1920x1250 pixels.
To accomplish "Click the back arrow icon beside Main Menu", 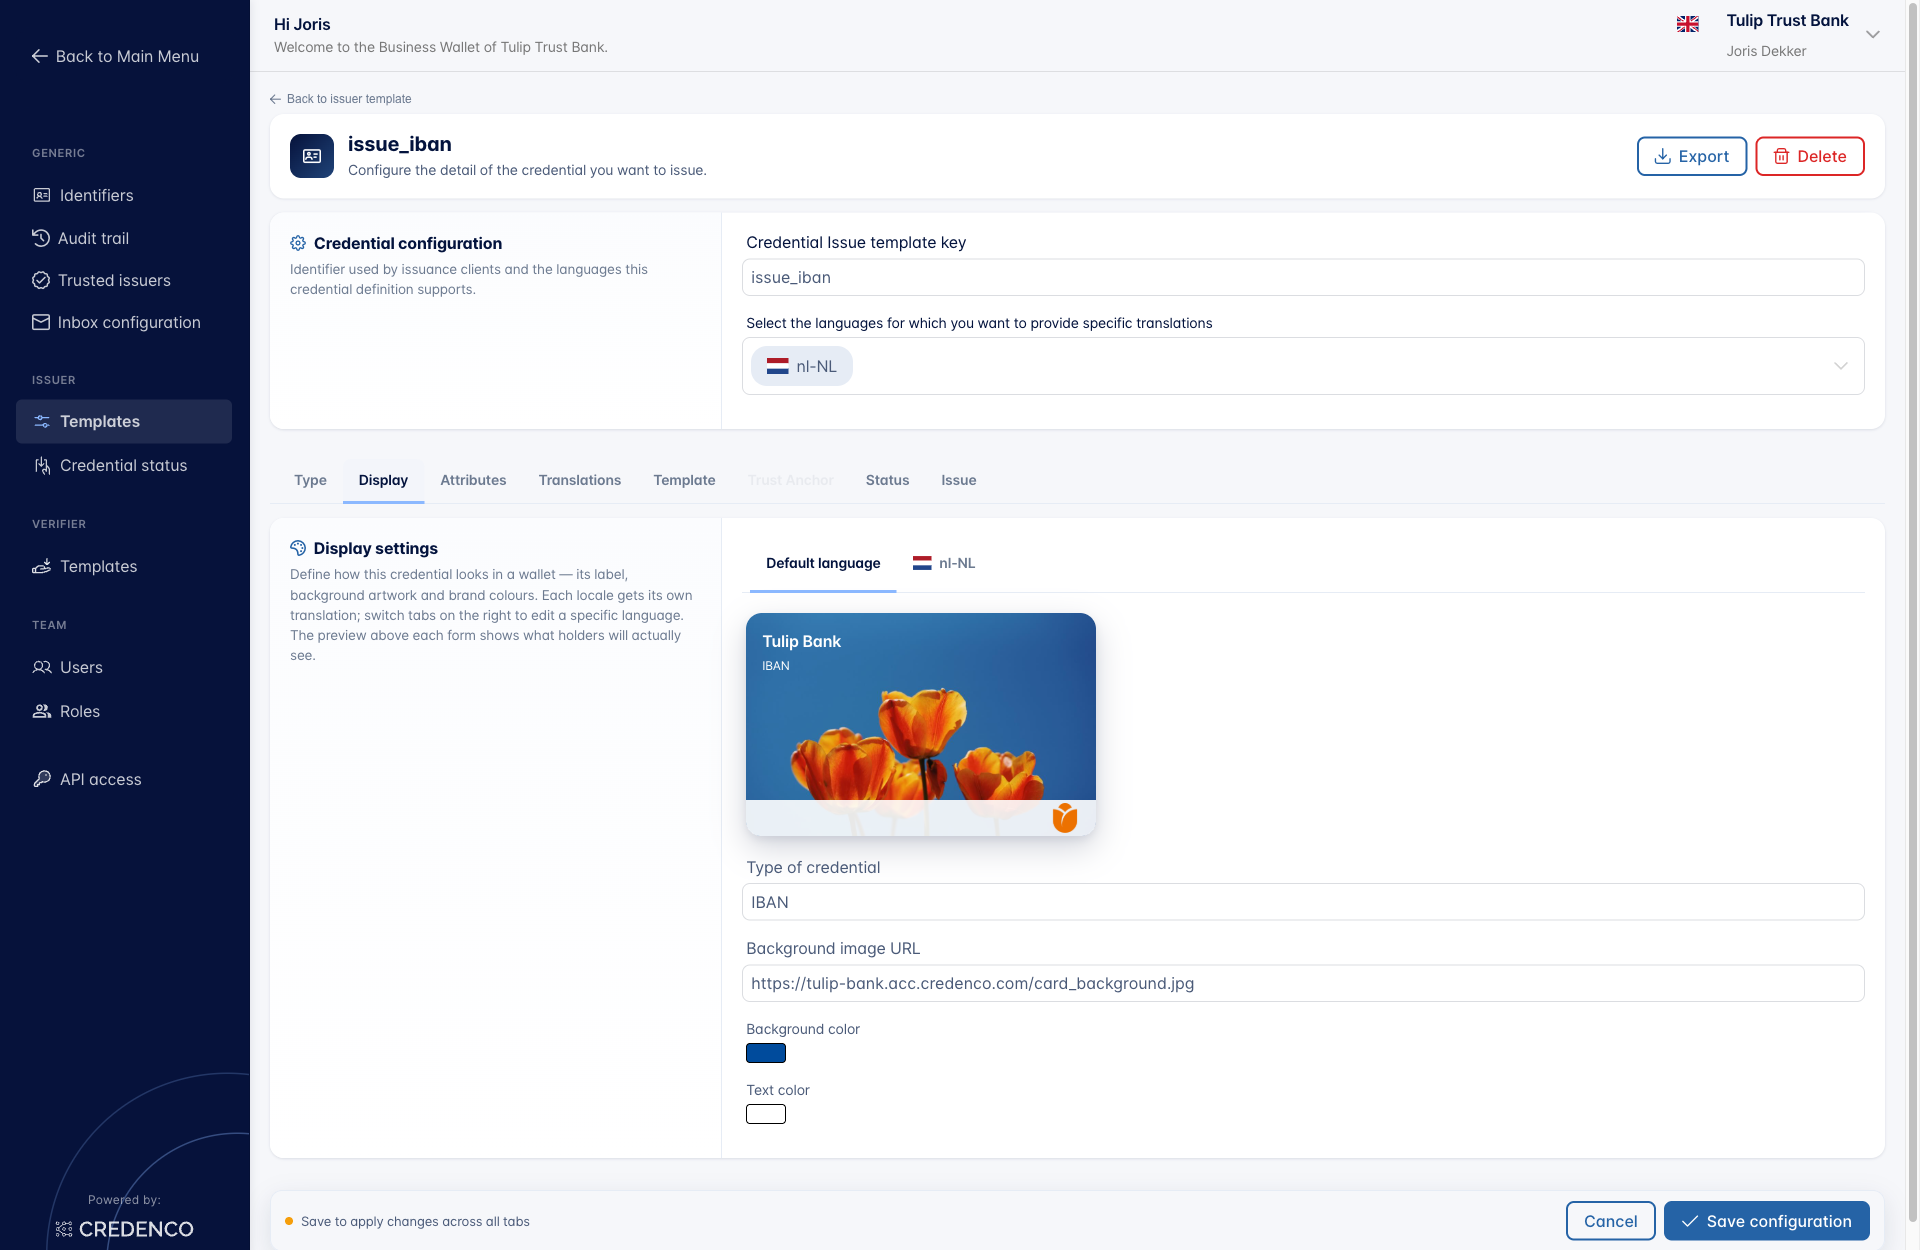I will click(40, 56).
